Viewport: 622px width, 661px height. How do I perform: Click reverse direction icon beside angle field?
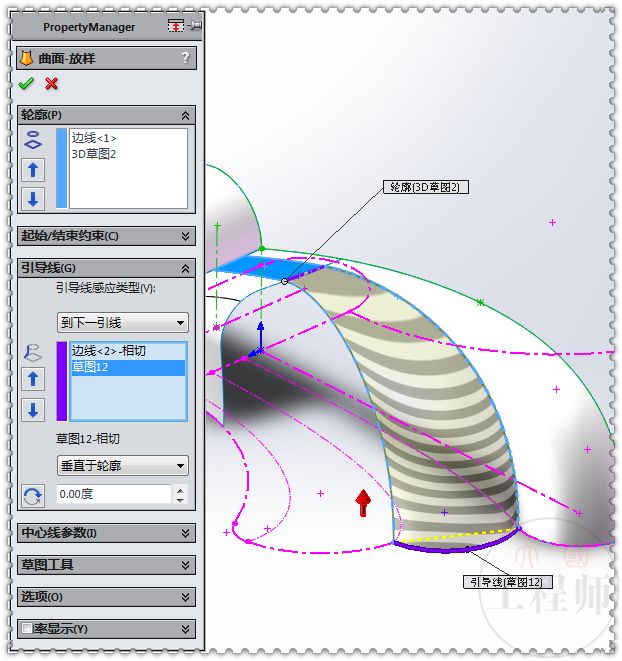pyautogui.click(x=33, y=496)
